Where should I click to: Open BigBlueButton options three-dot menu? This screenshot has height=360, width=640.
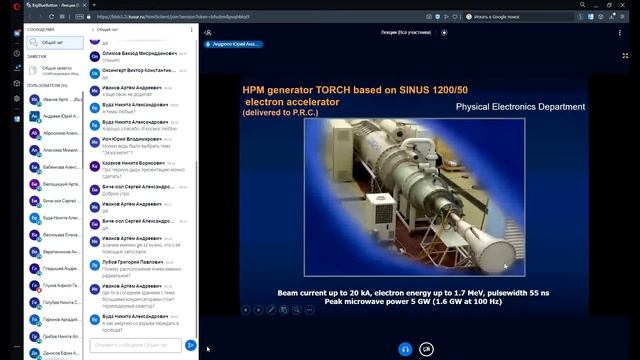coord(620,32)
